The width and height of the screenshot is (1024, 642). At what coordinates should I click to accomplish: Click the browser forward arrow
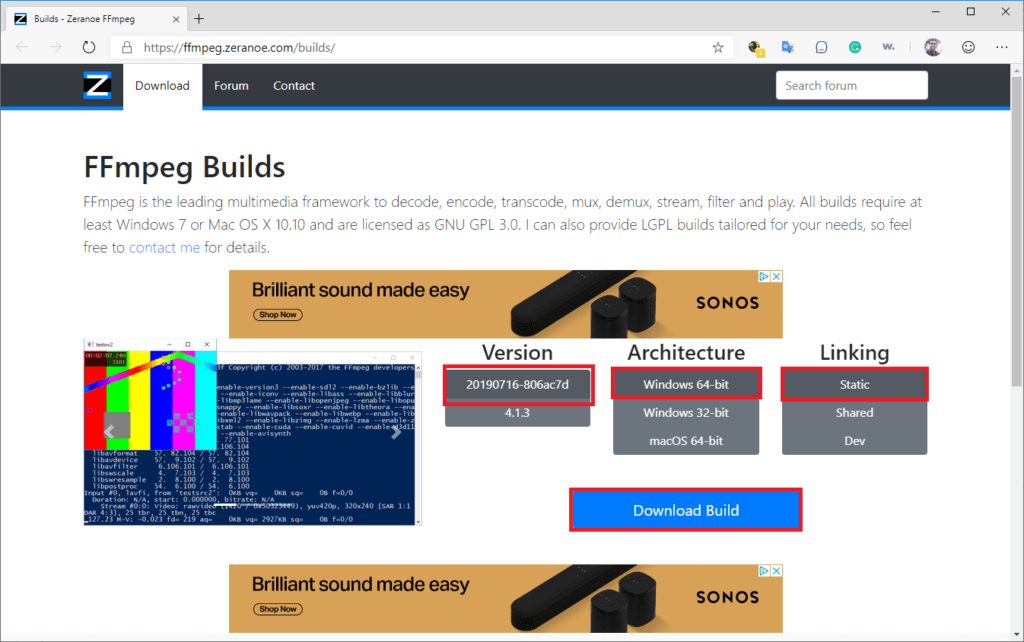click(x=56, y=47)
